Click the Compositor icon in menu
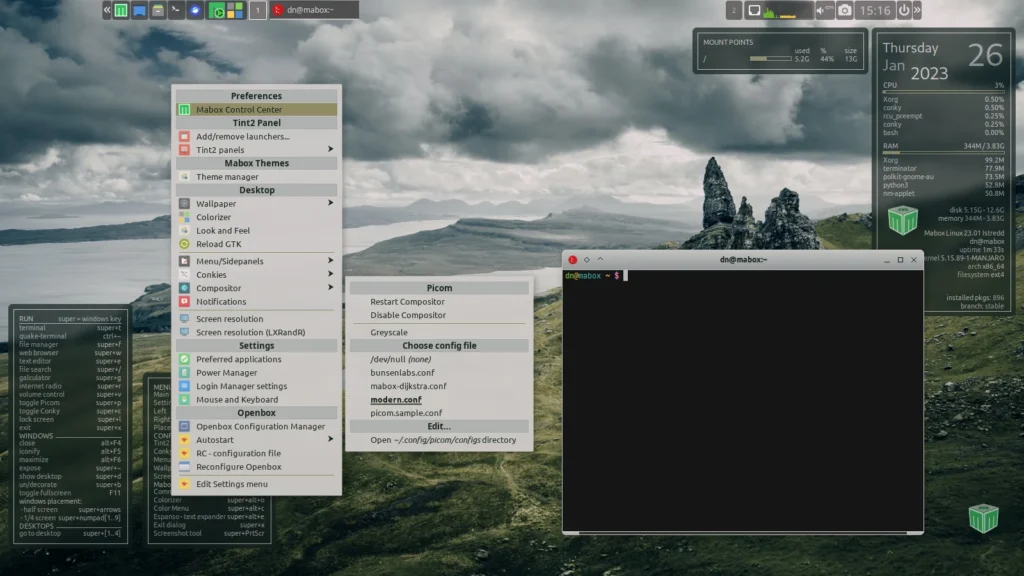 [x=184, y=288]
